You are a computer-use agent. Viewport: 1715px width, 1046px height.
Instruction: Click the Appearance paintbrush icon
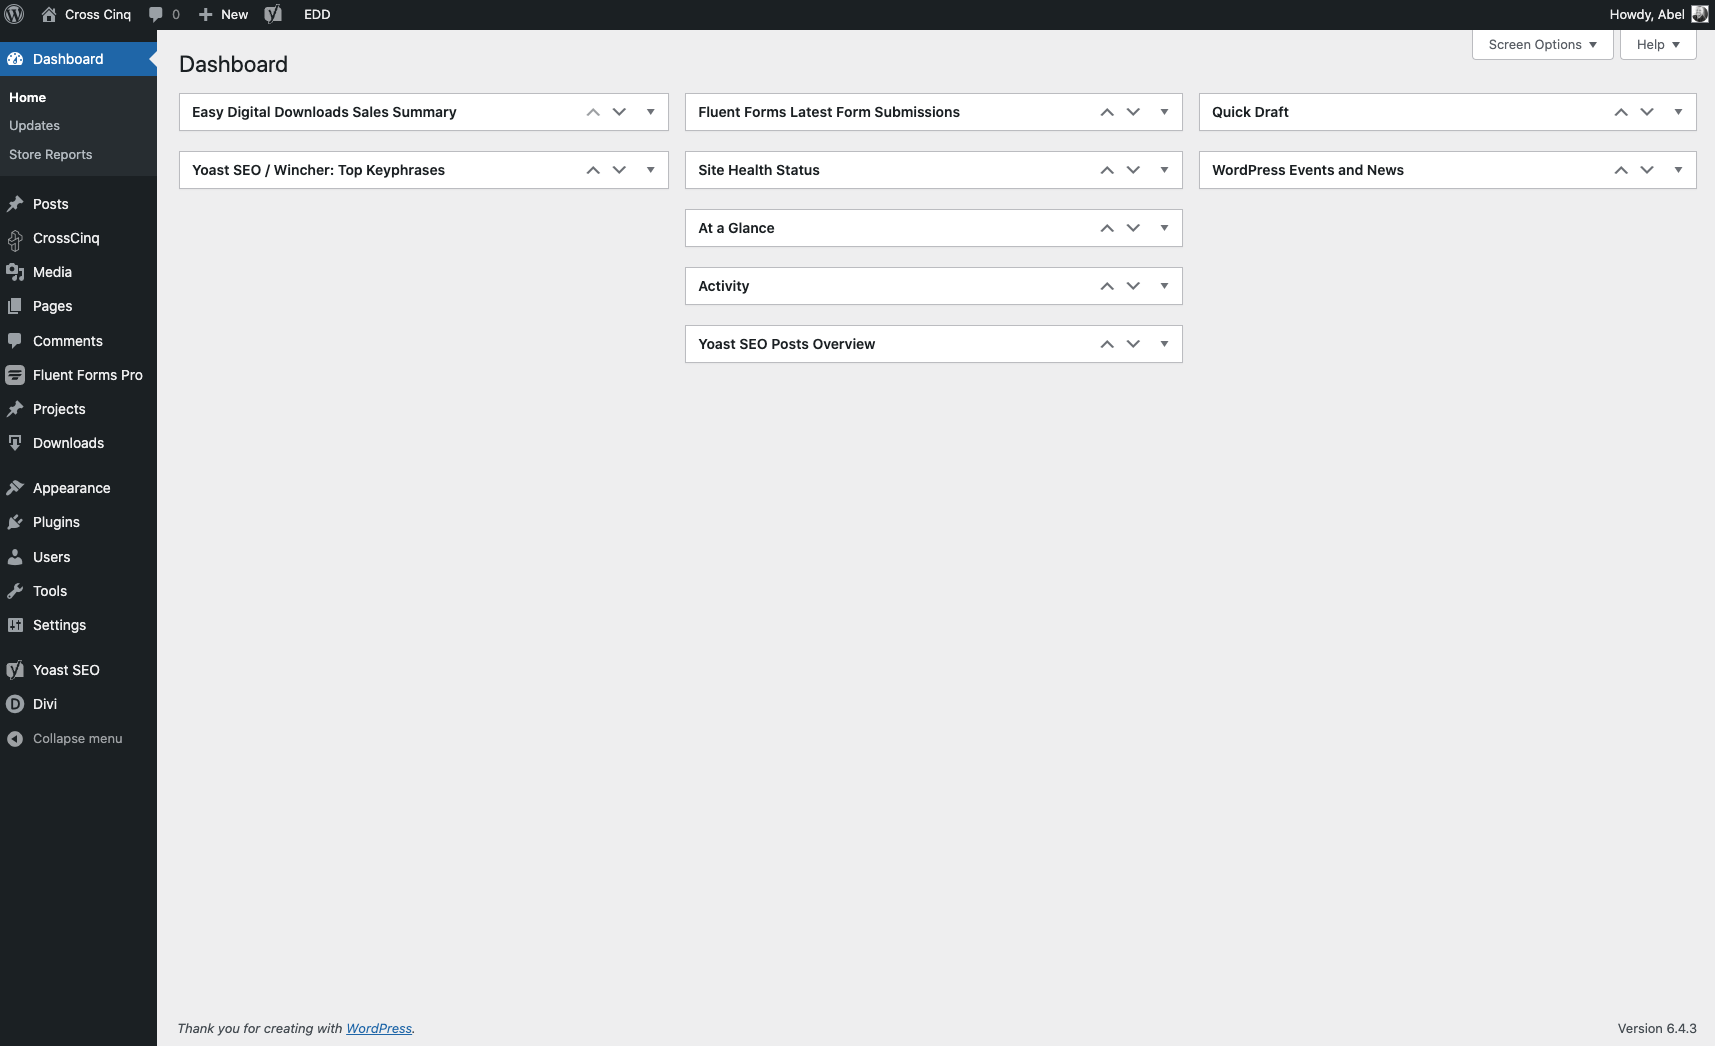(15, 488)
